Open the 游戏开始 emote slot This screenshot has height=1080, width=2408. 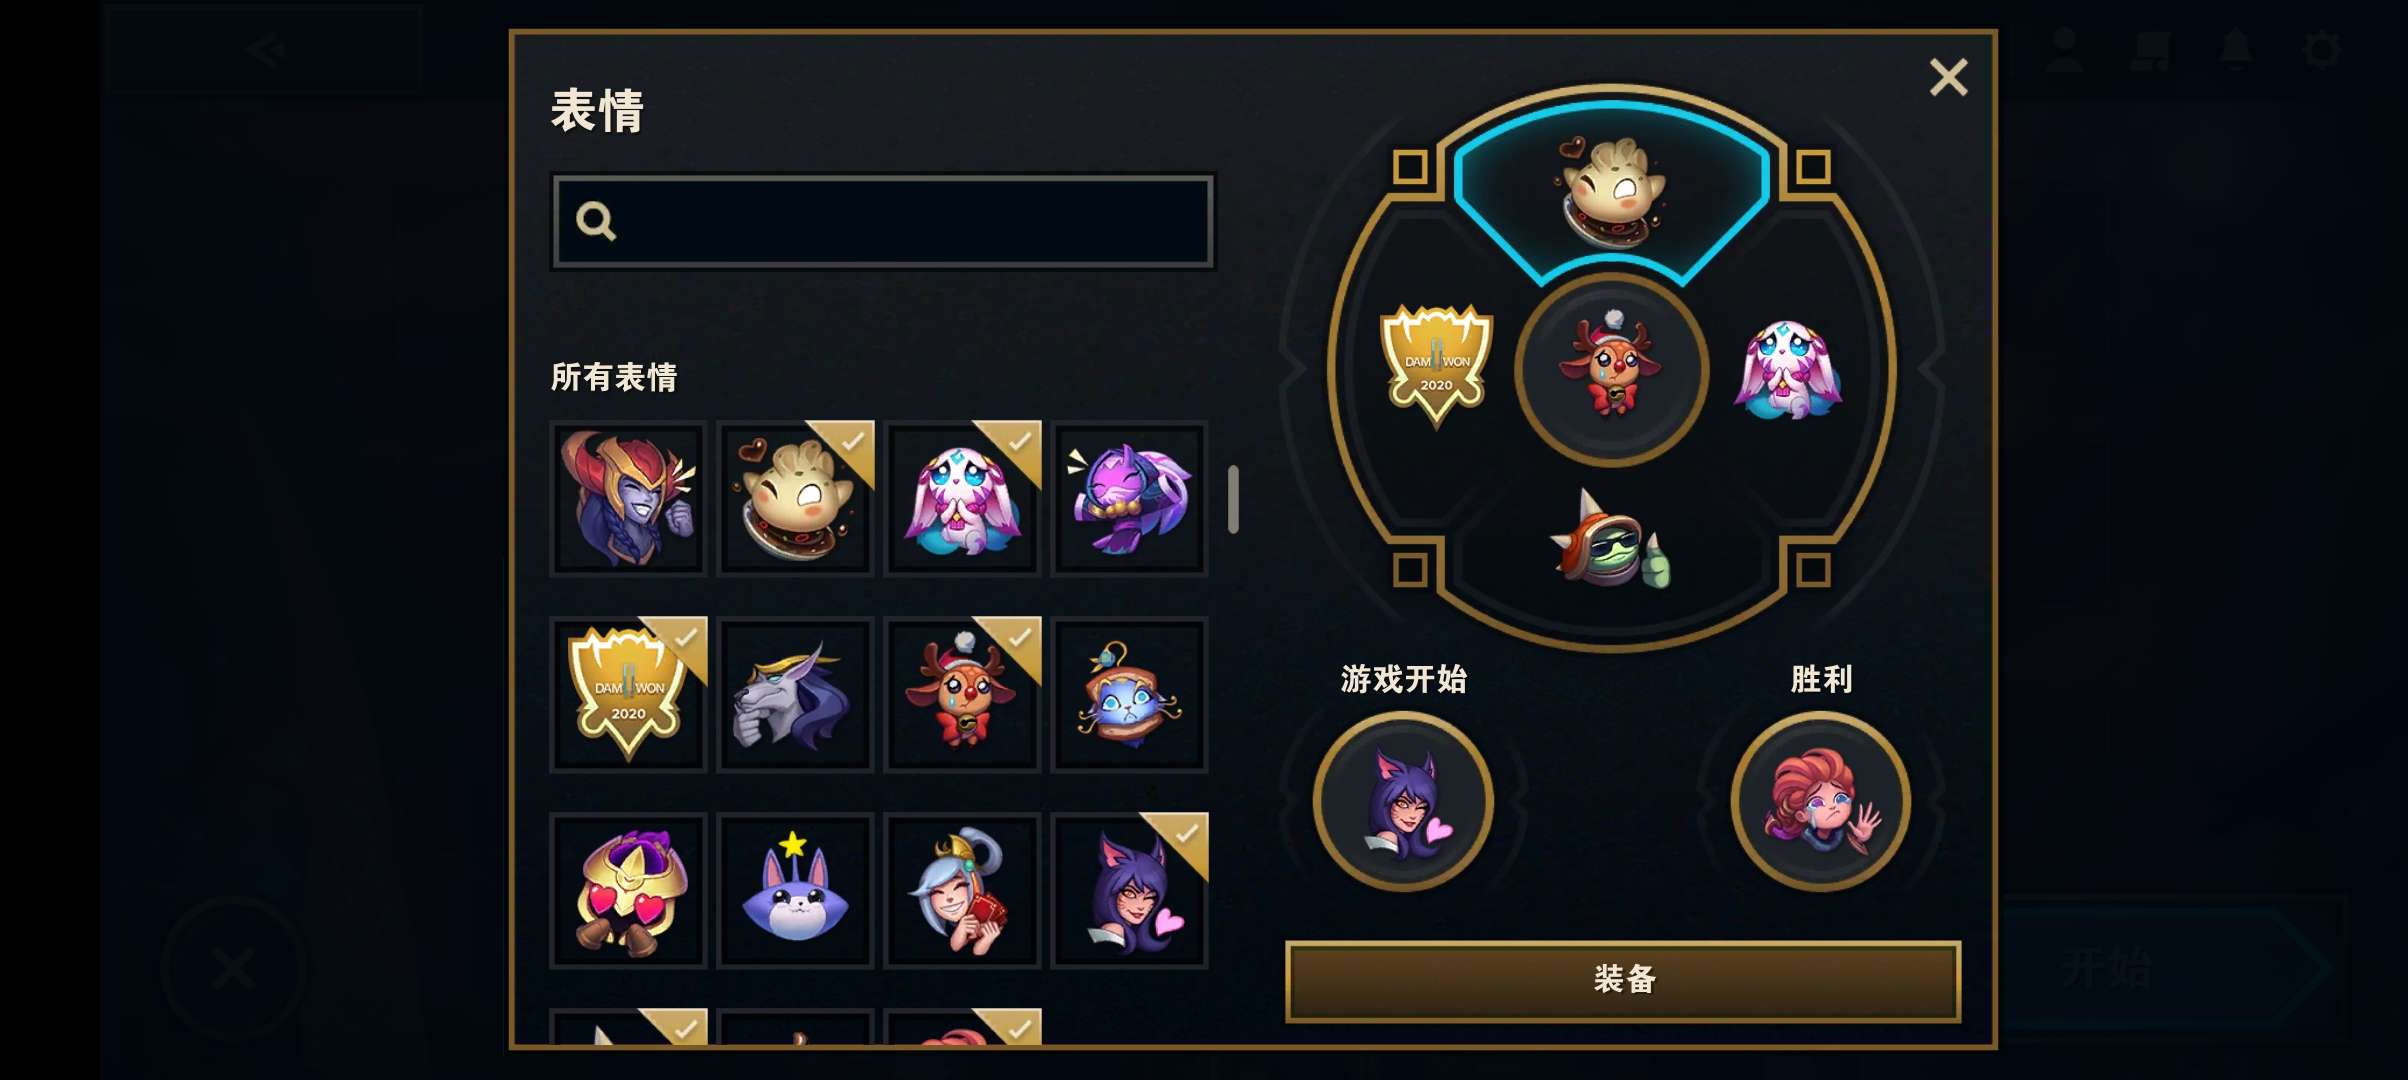coord(1403,801)
